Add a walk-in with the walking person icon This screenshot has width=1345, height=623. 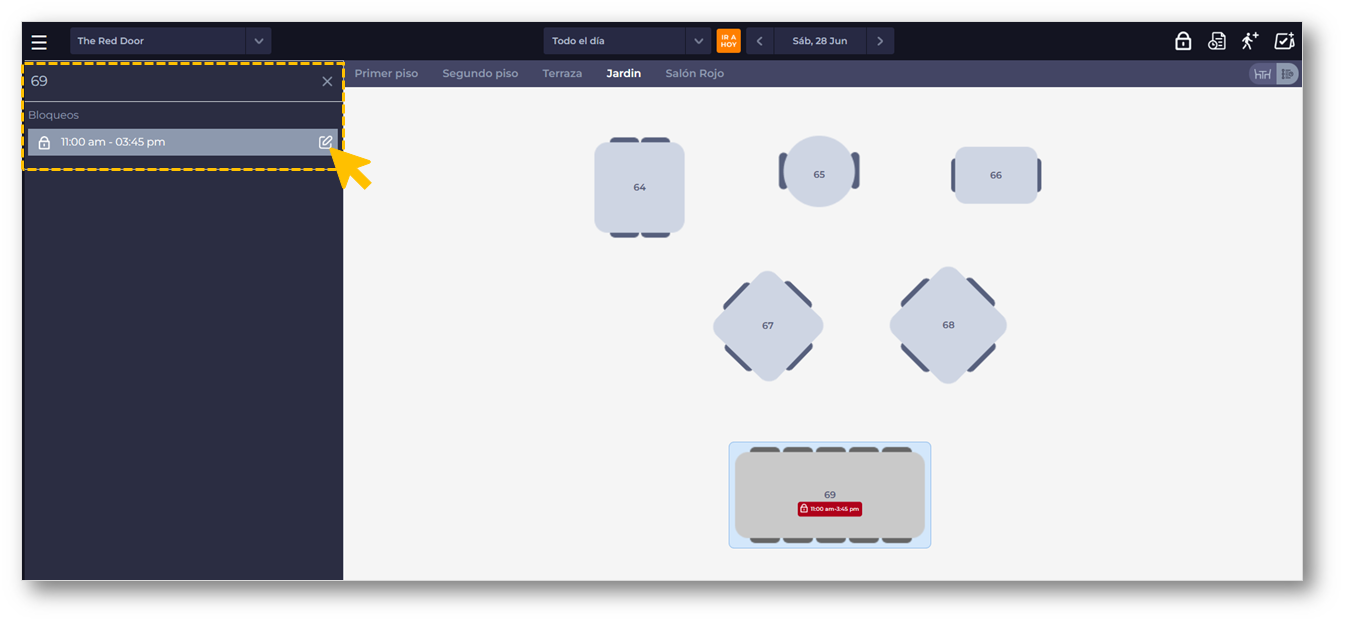[1250, 41]
